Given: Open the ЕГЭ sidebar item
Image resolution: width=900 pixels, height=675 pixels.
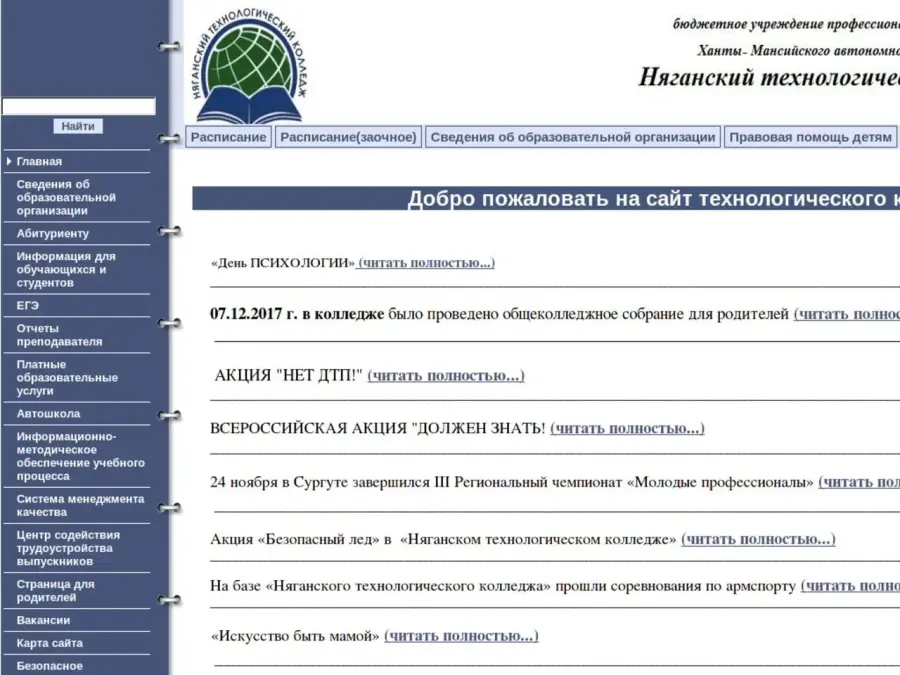Looking at the screenshot, I should pyautogui.click(x=28, y=305).
